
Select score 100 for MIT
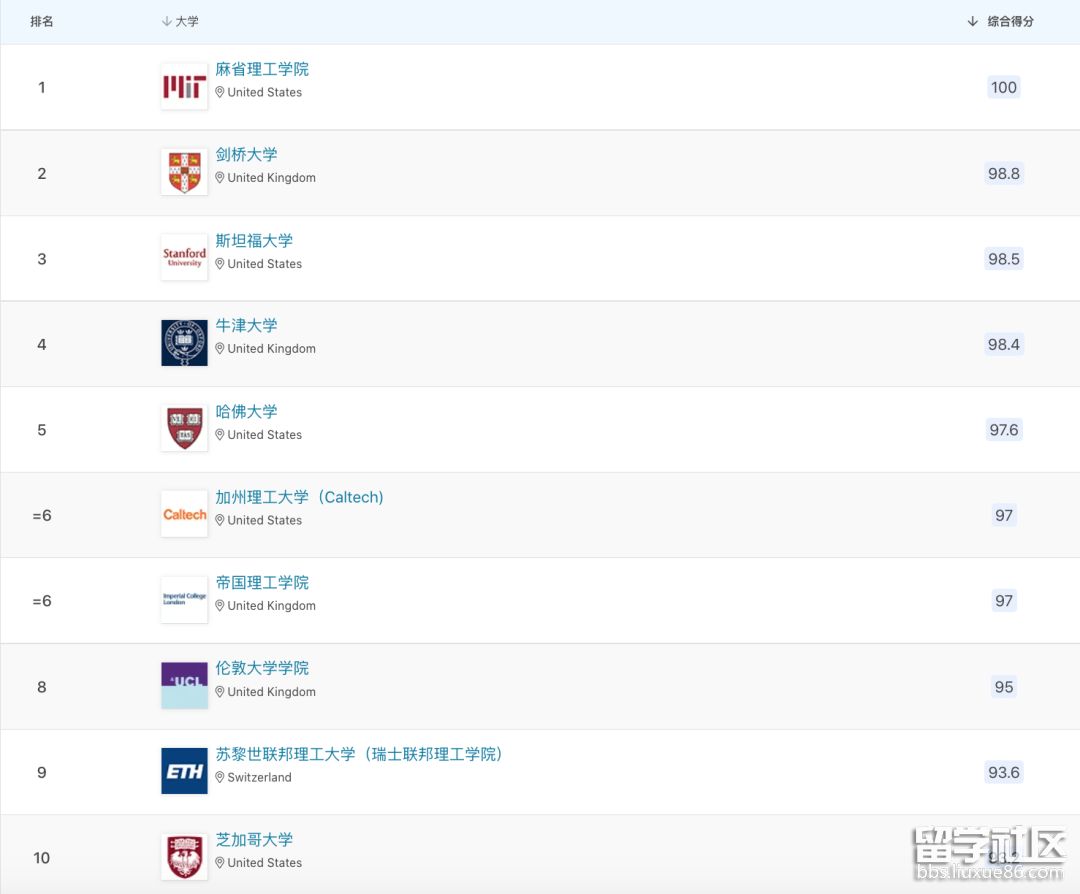click(x=1004, y=87)
